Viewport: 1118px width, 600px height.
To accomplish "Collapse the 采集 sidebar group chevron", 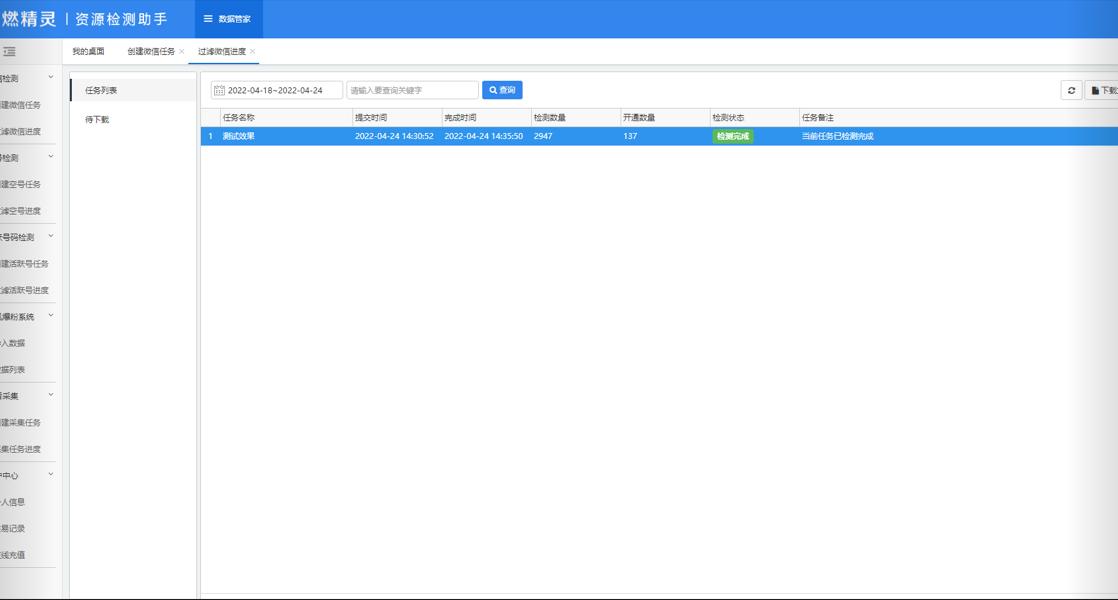I will click(51, 395).
